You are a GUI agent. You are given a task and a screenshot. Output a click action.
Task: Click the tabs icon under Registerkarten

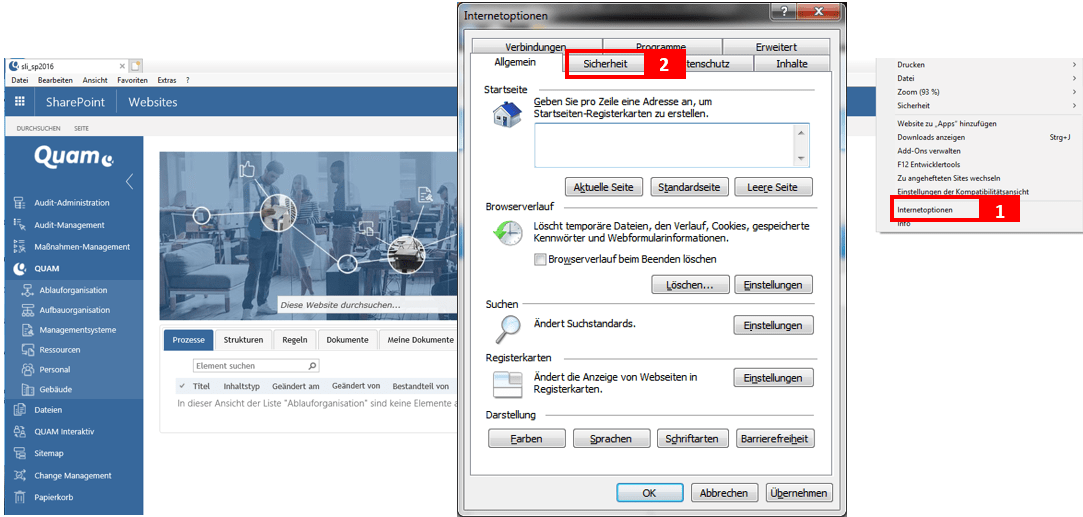pos(507,384)
